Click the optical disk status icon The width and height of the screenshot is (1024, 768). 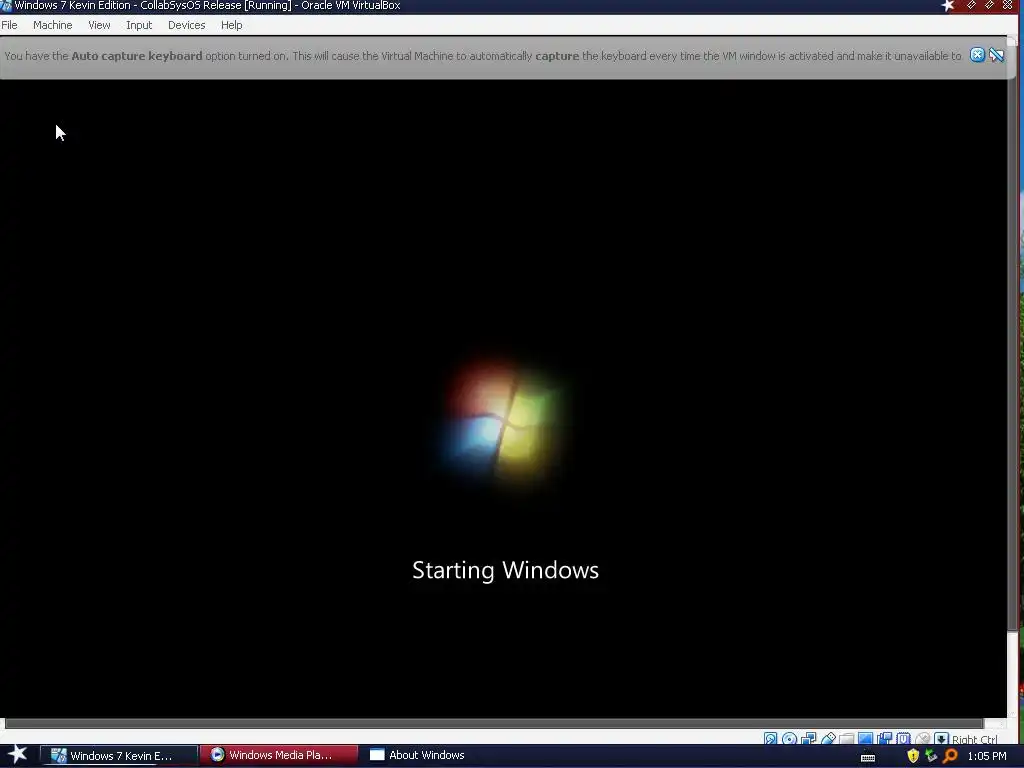coord(790,739)
